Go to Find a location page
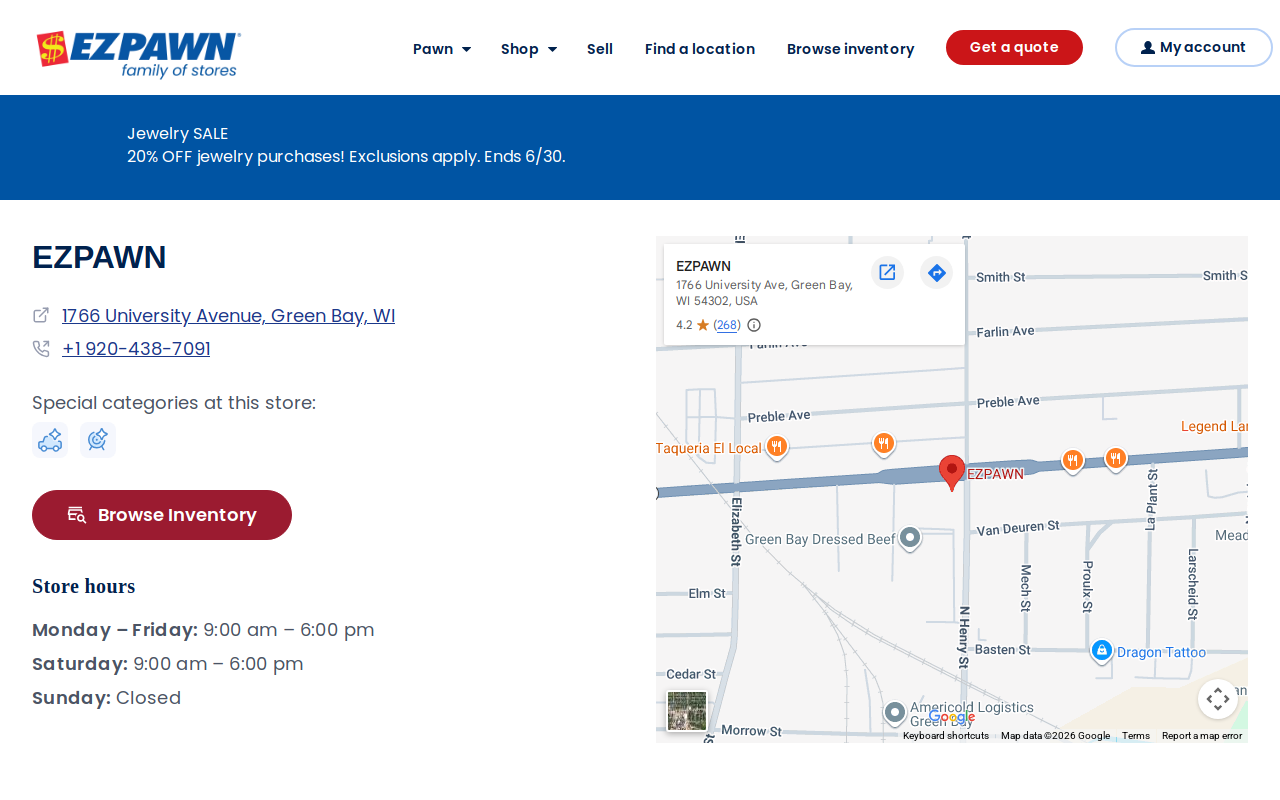1280x800 pixels. (700, 48)
